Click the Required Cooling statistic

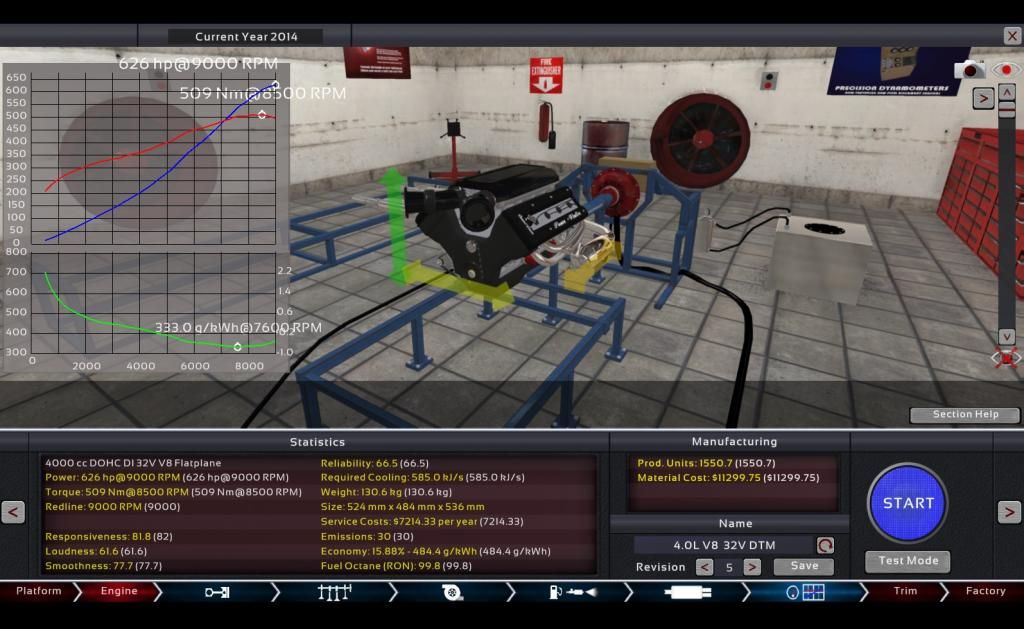(x=422, y=477)
